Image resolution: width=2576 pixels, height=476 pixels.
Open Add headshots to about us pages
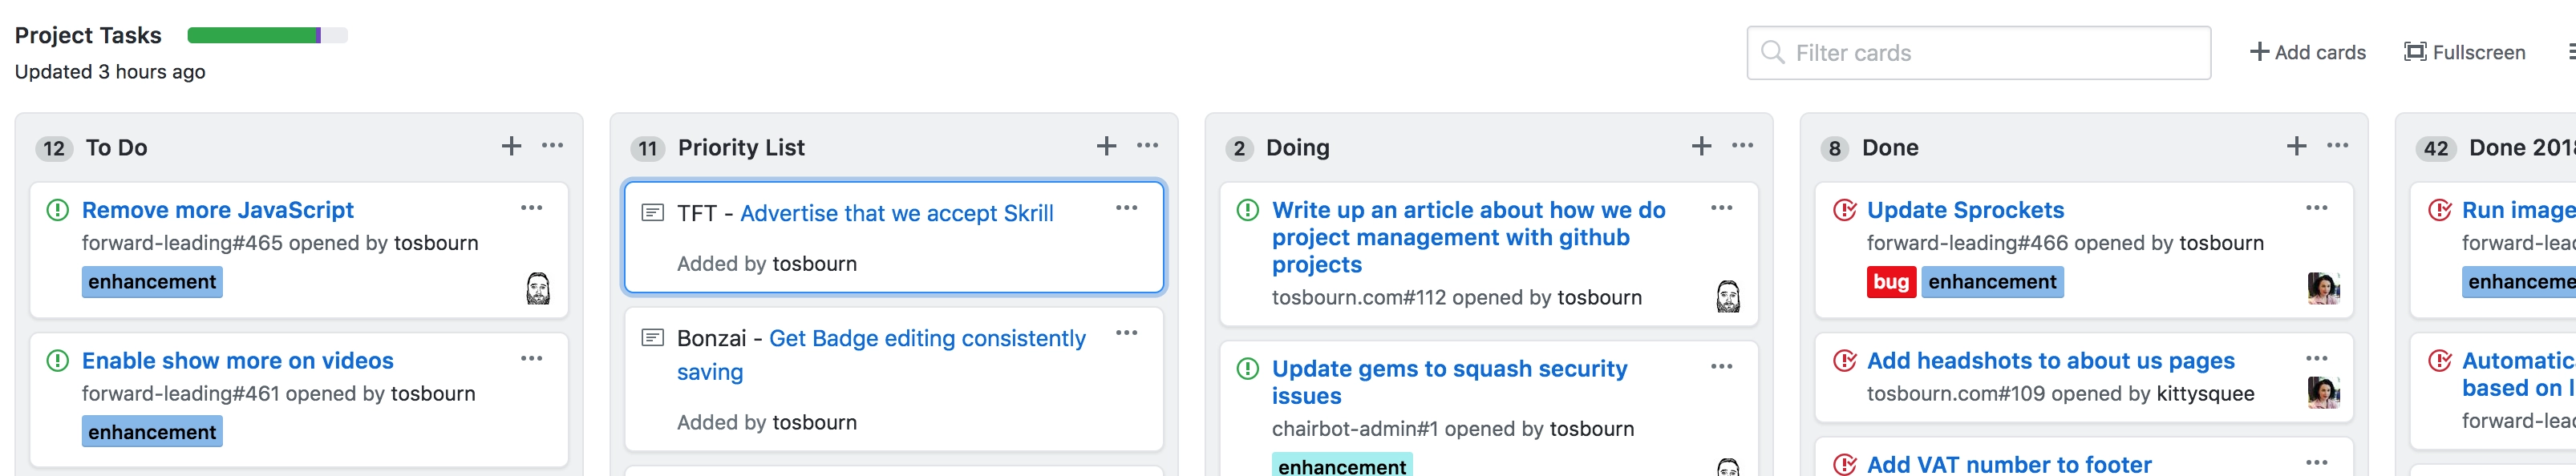point(2050,361)
